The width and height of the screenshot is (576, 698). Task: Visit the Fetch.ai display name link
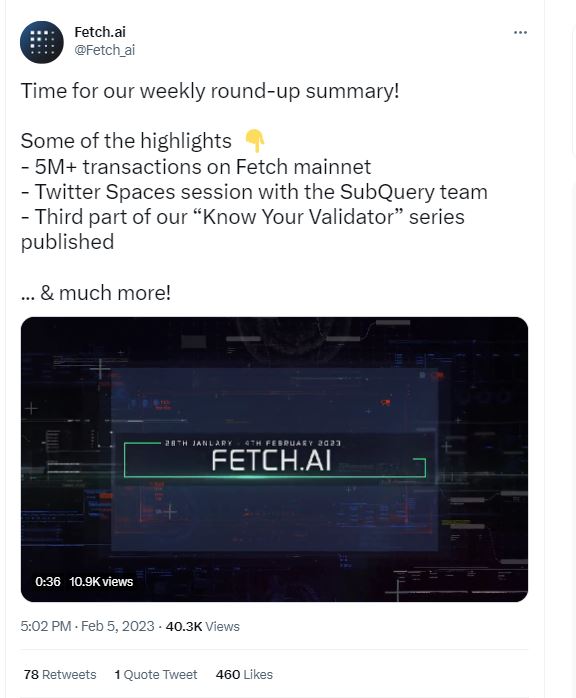[100, 32]
